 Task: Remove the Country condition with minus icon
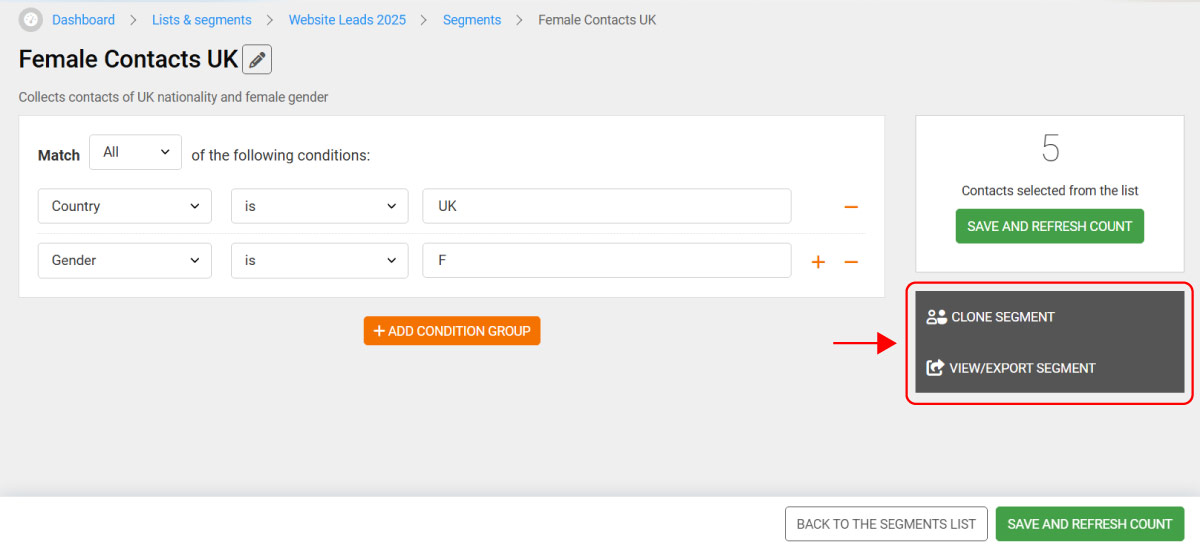(851, 207)
